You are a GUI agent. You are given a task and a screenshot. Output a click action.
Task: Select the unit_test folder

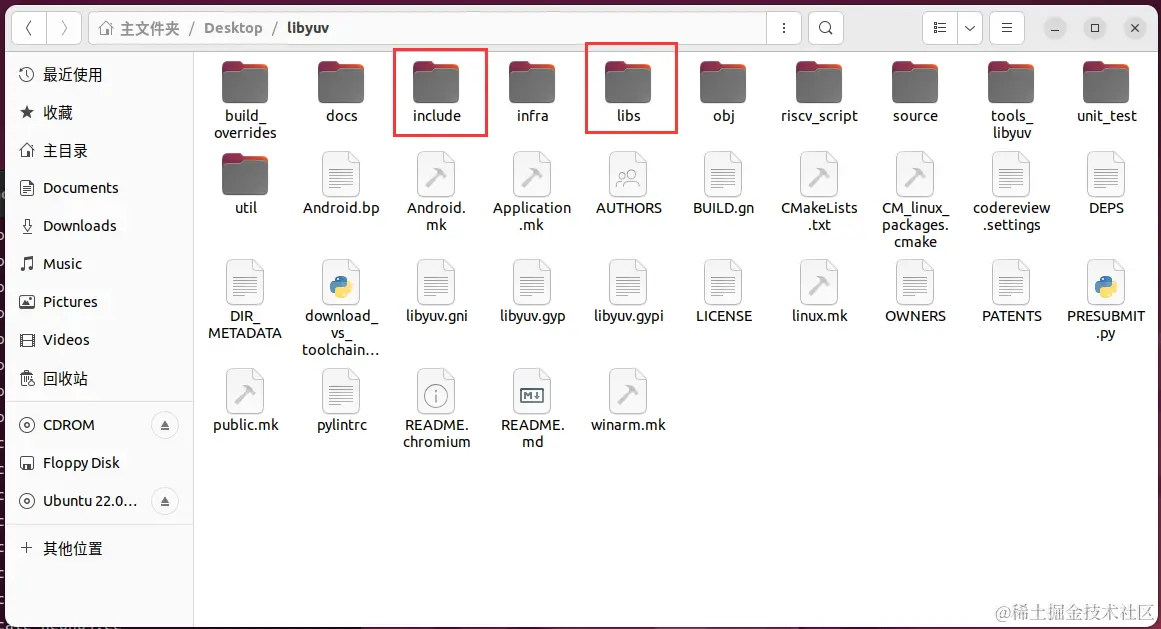(x=1106, y=92)
